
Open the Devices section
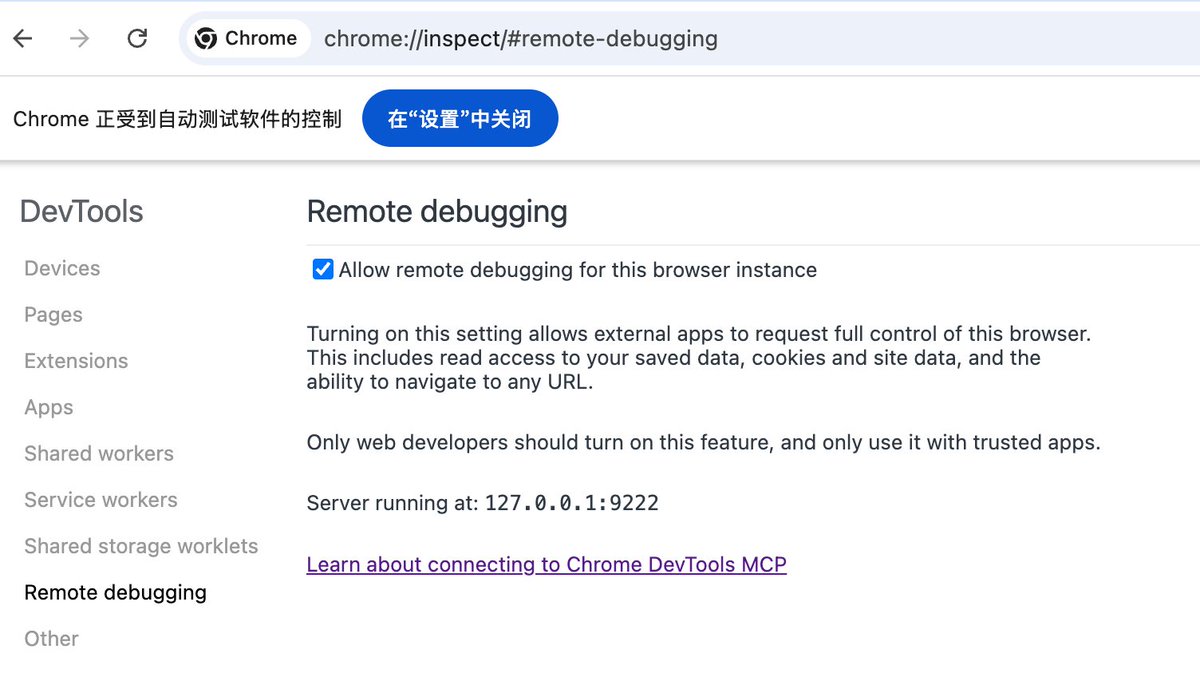coord(62,268)
